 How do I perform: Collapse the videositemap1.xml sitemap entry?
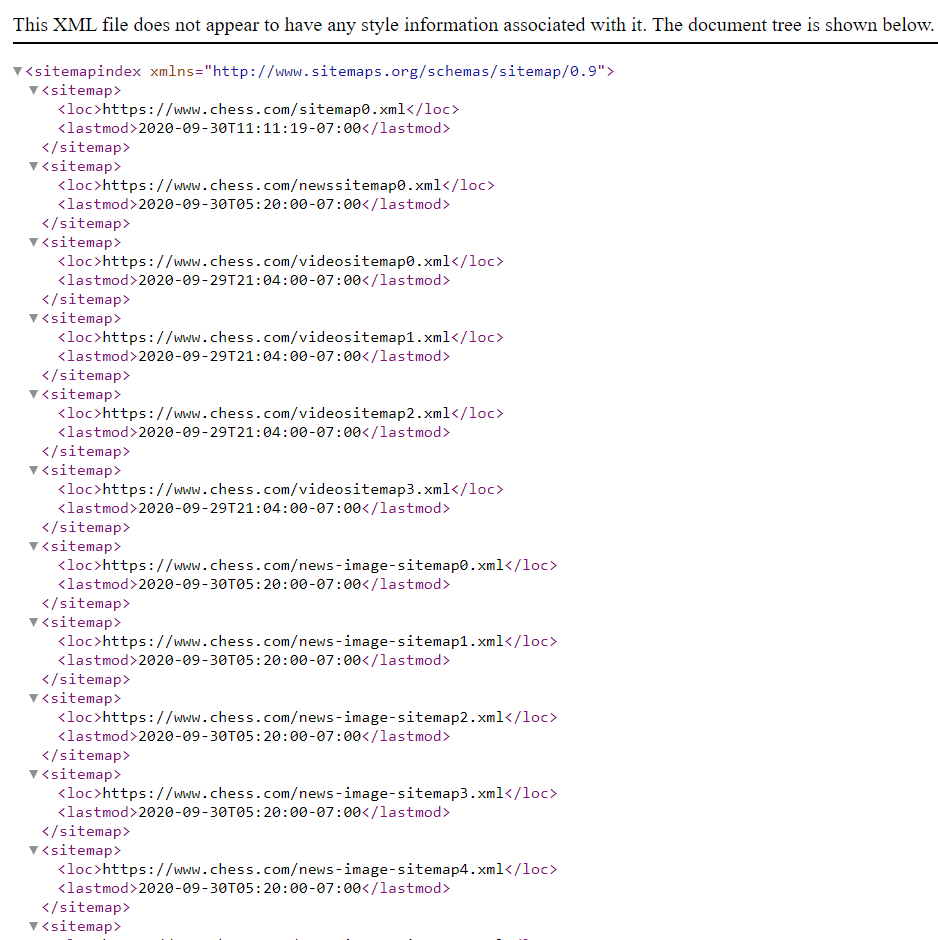[33, 318]
